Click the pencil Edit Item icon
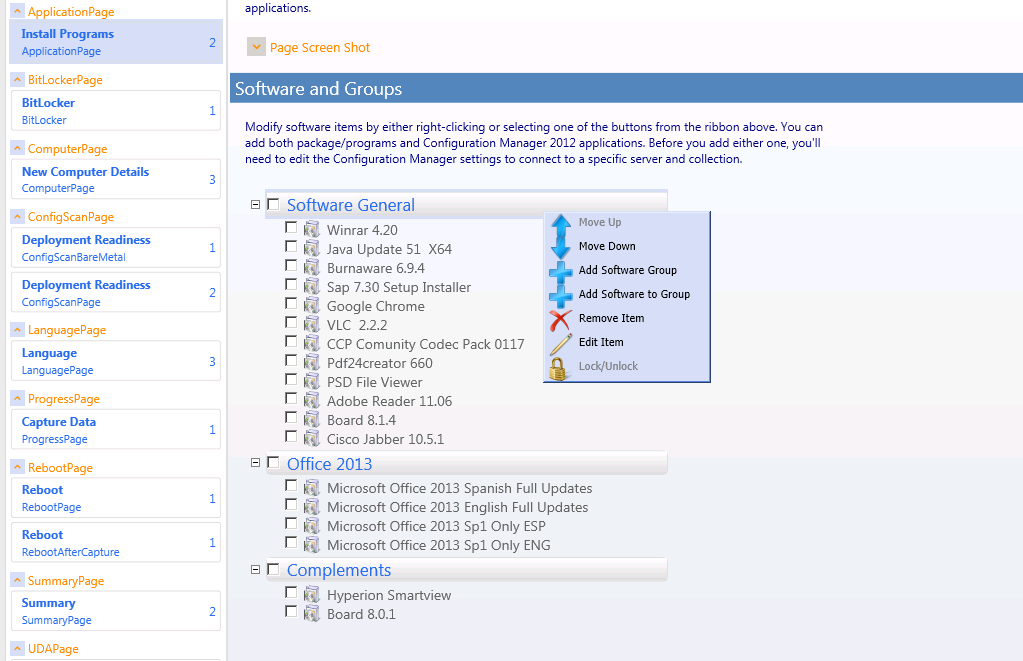Screen dimensions: 1023x661 (x=561, y=343)
